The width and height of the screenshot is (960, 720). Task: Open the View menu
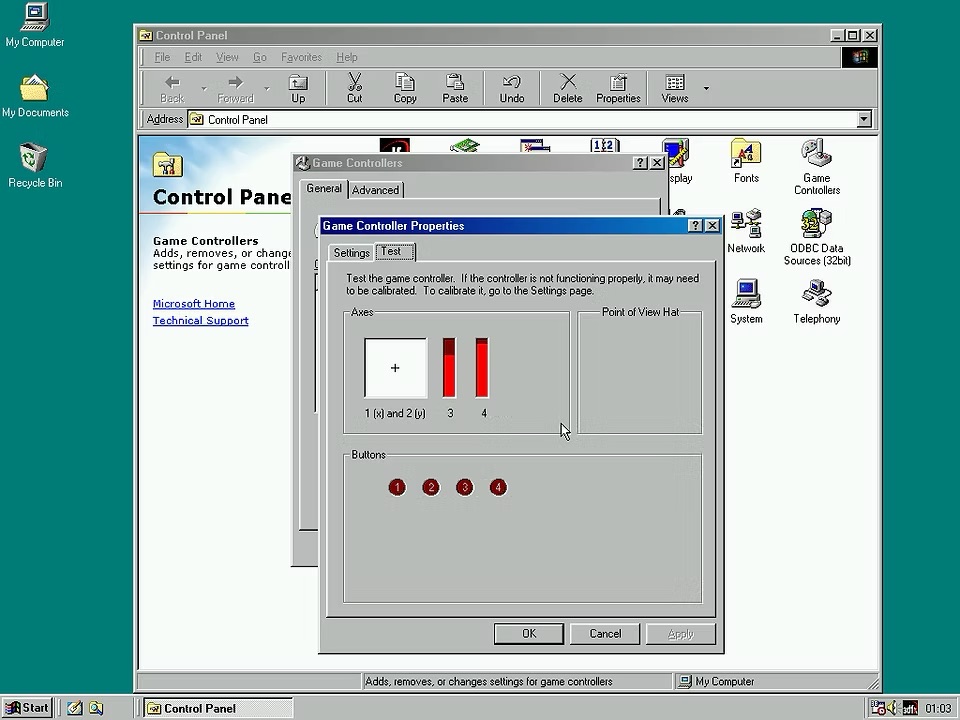(x=227, y=57)
